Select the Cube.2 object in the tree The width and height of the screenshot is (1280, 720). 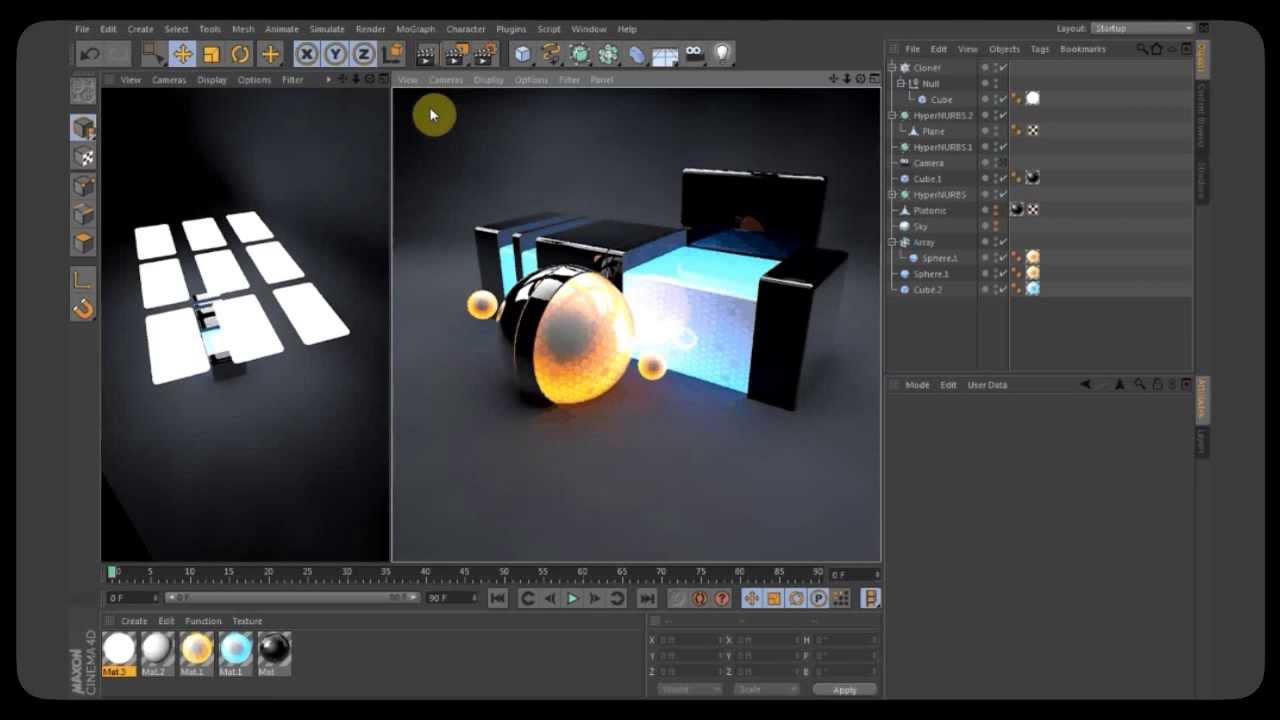click(x=927, y=290)
